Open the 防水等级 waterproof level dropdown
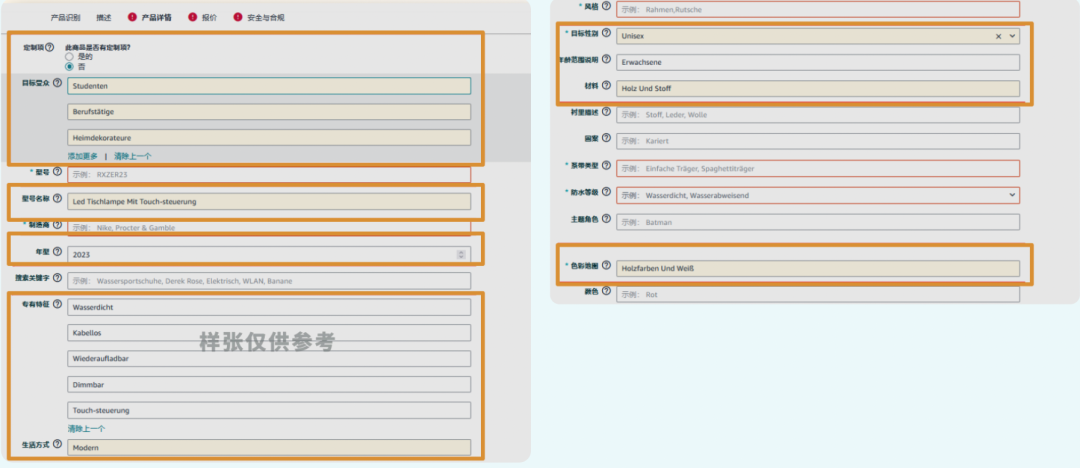The width and height of the screenshot is (1080, 468). 1013,195
